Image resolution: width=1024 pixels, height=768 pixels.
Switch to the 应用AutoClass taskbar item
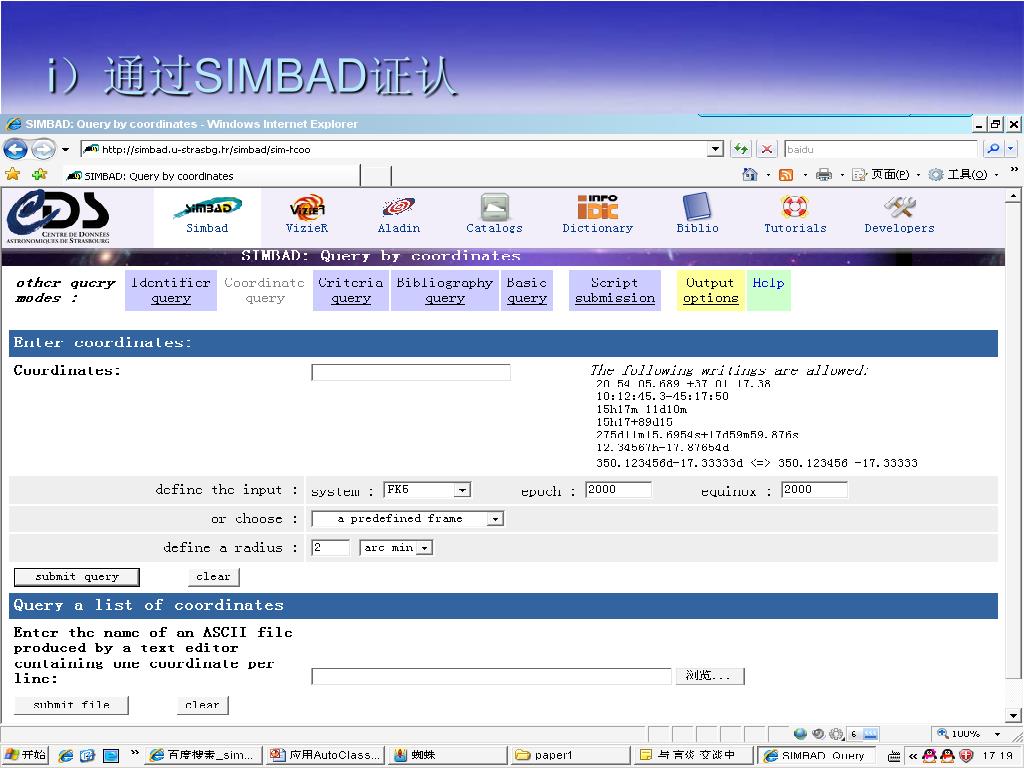[325, 756]
